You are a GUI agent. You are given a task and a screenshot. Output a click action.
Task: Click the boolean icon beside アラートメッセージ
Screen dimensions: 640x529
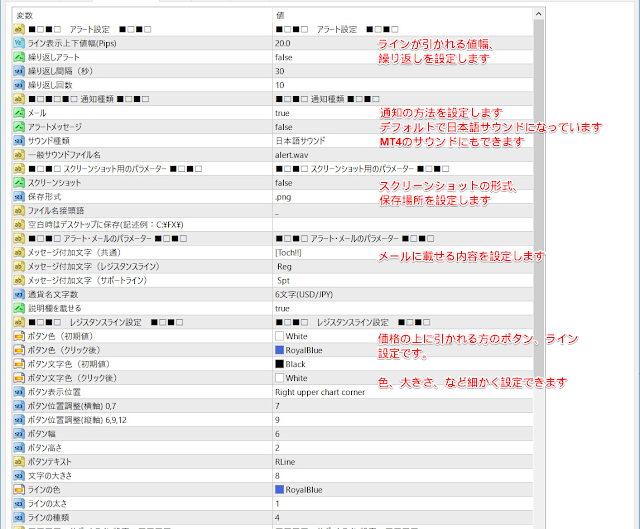point(19,127)
